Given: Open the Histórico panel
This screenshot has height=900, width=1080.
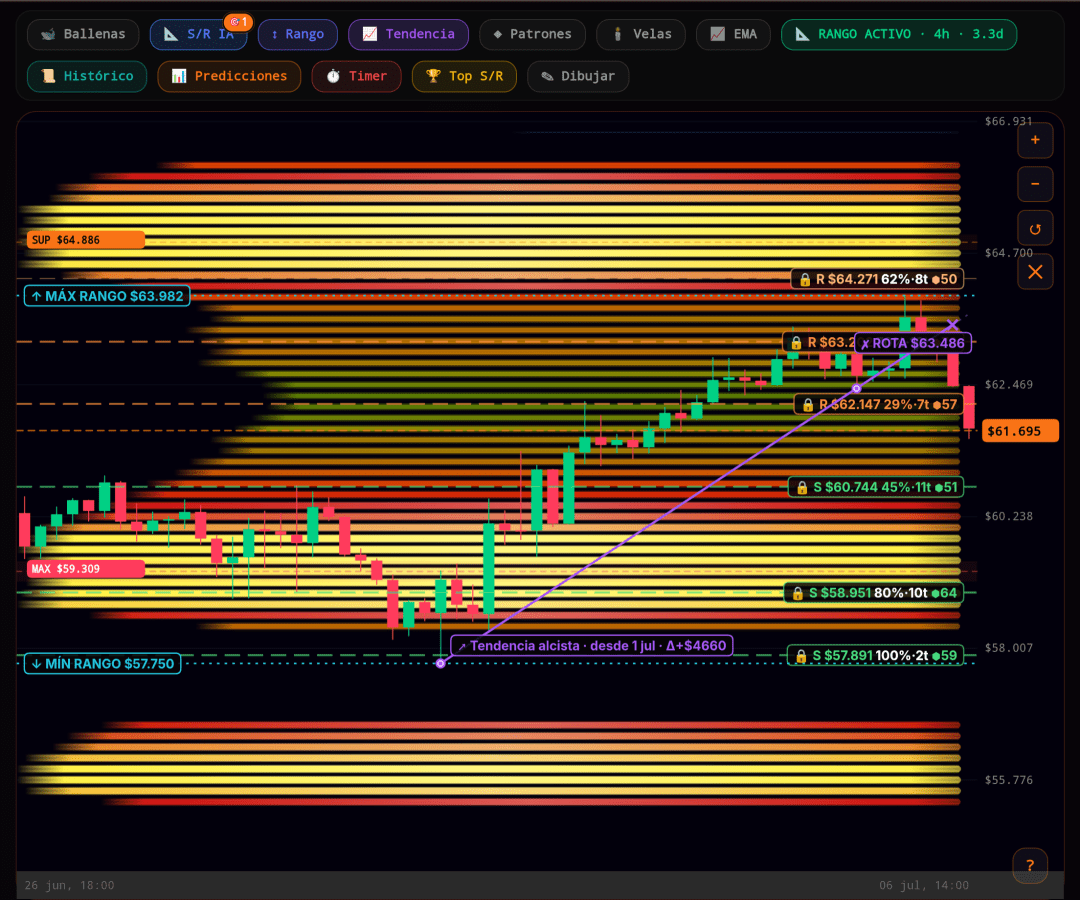Looking at the screenshot, I should click(87, 76).
